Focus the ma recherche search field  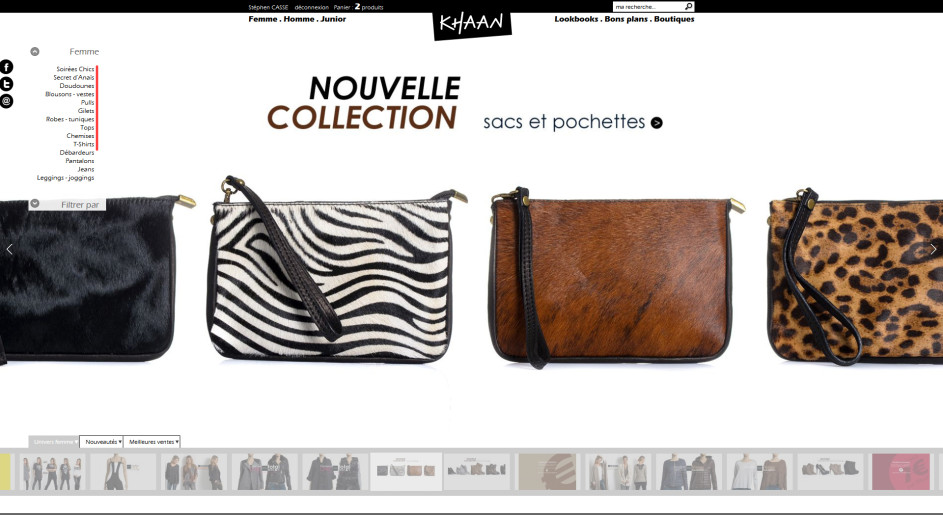pyautogui.click(x=648, y=7)
